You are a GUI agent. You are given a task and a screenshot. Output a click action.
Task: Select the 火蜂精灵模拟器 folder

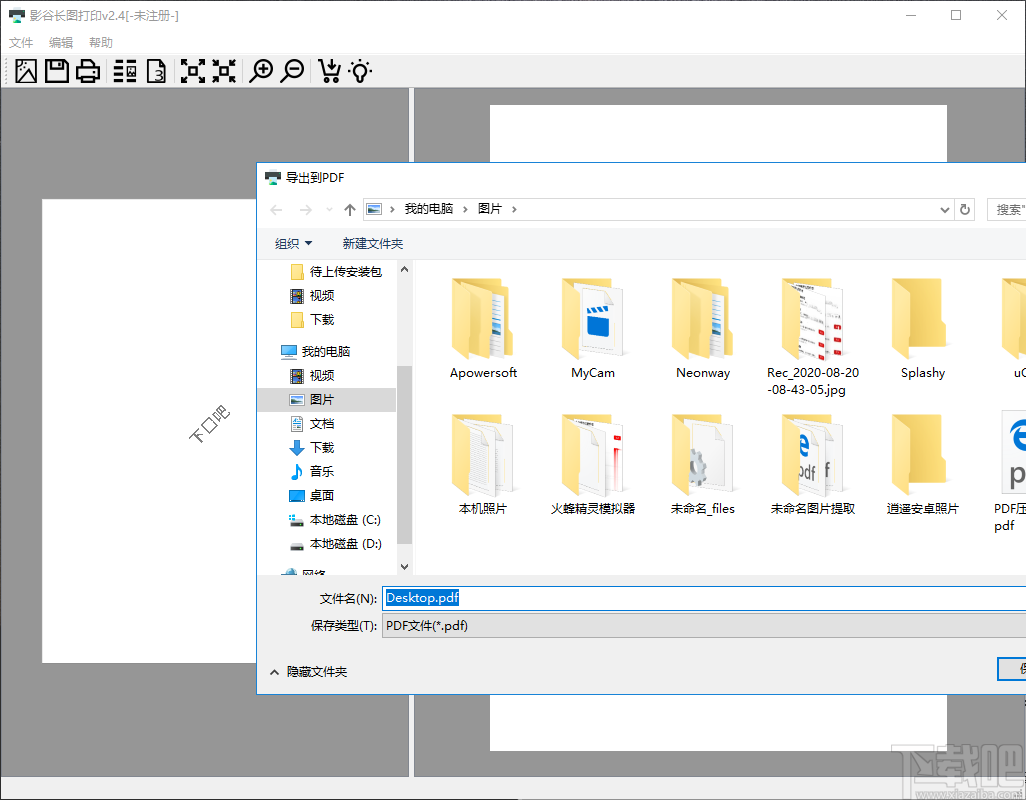pos(593,464)
